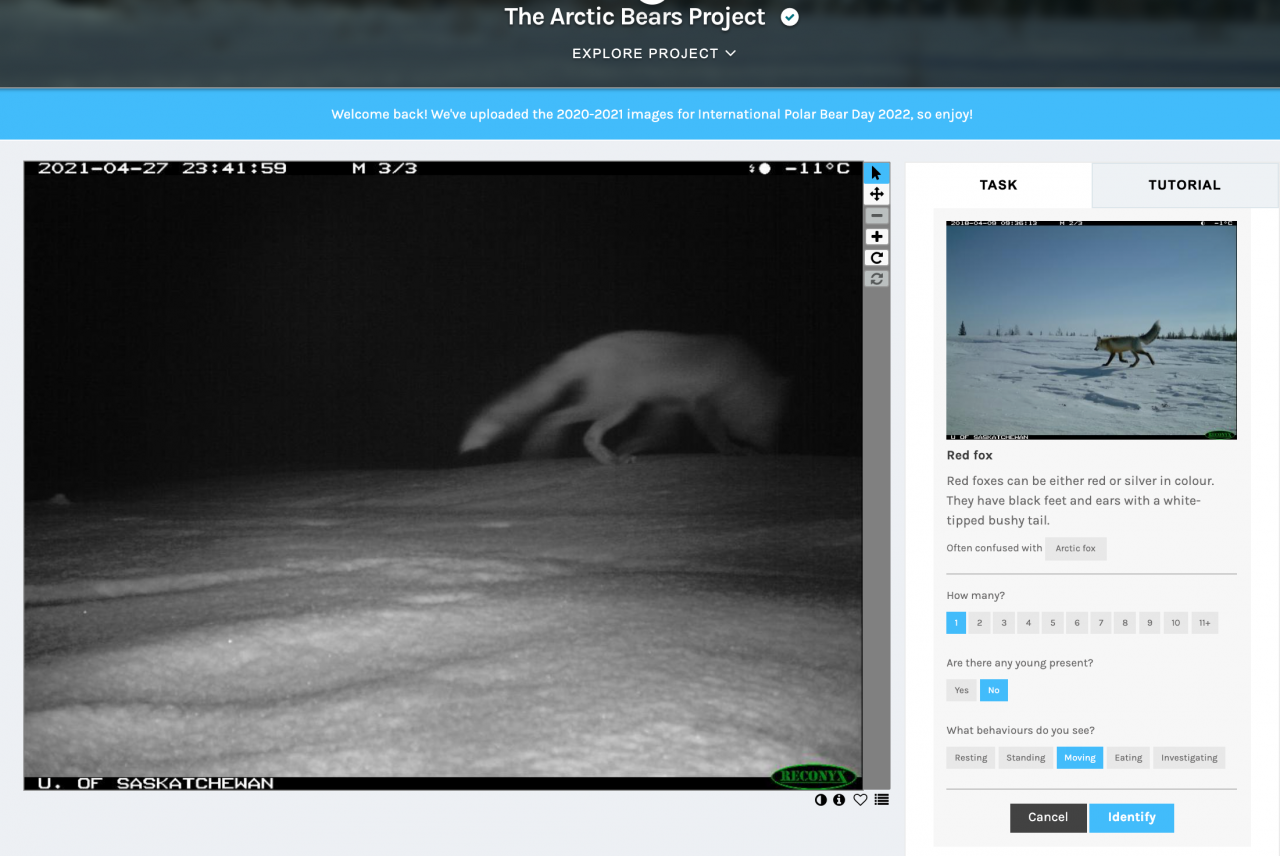Click the 'How many?' question label
The height and width of the screenshot is (856, 1280).
(x=976, y=596)
